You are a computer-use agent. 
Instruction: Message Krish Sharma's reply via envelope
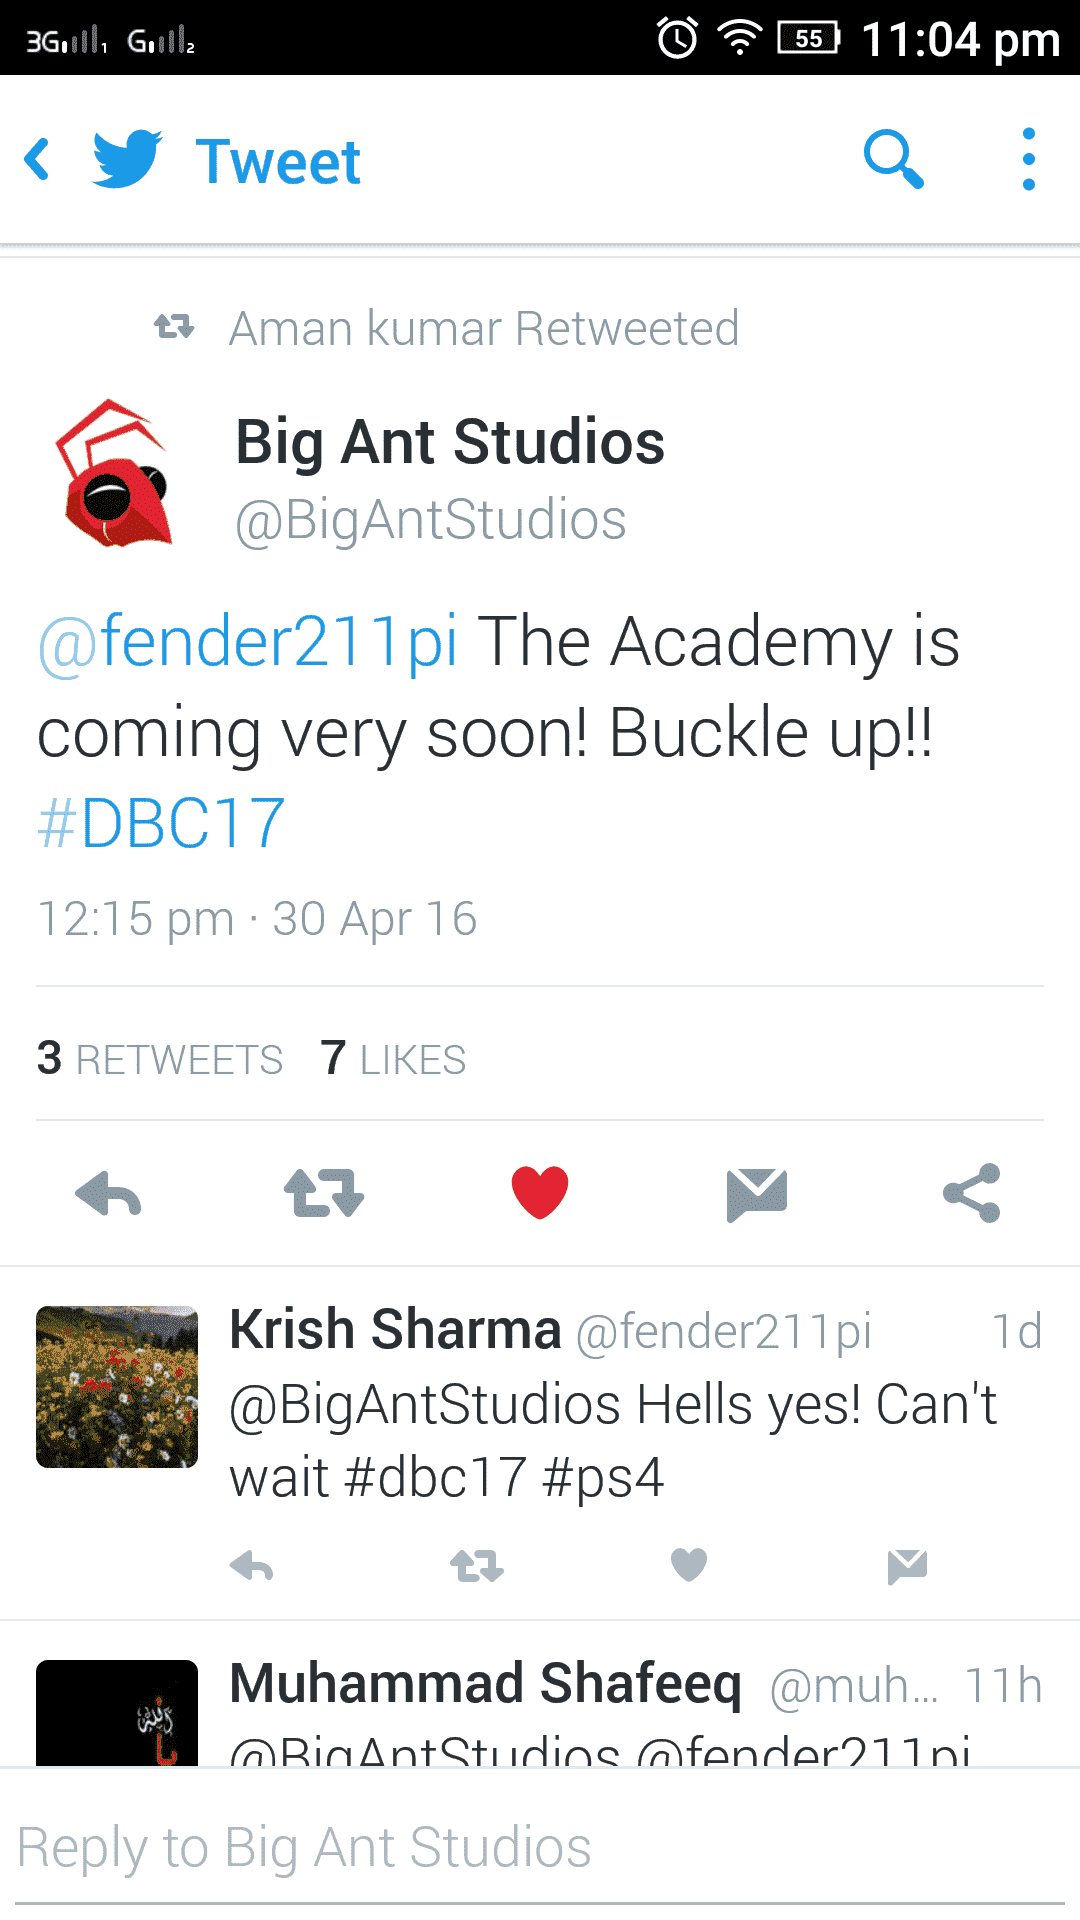pos(907,1566)
